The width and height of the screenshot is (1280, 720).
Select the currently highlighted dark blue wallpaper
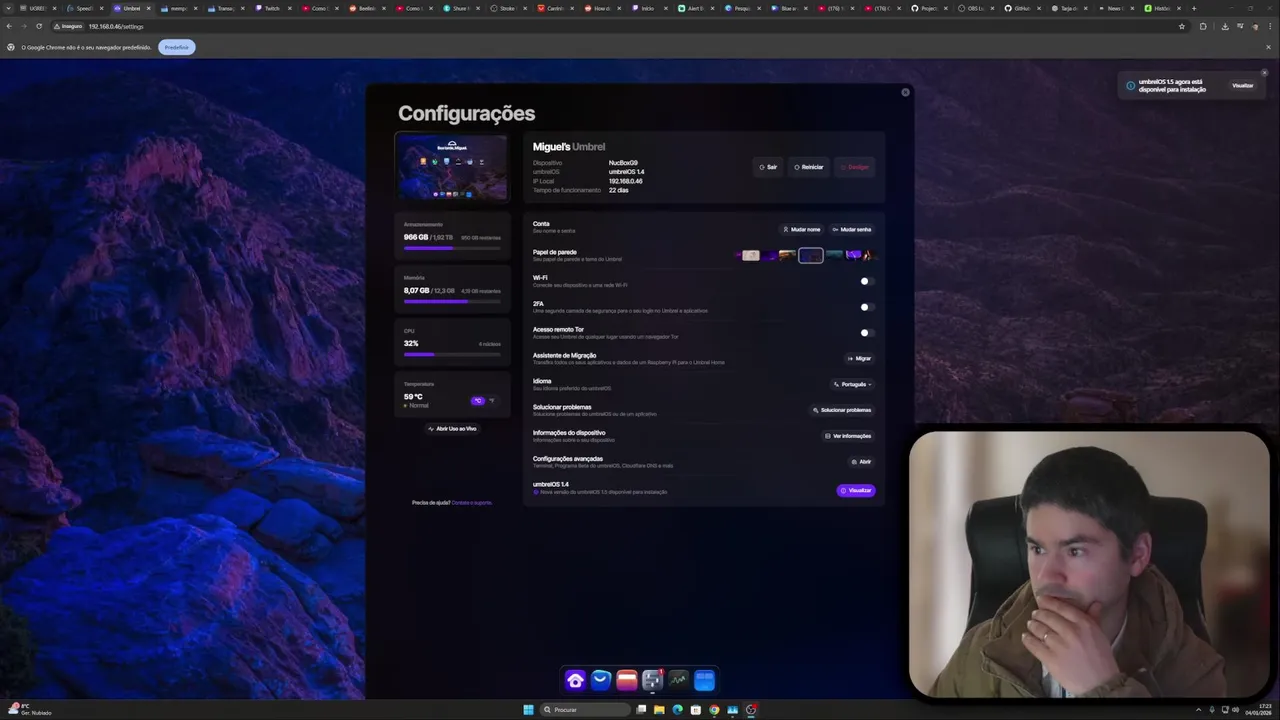[x=811, y=255]
